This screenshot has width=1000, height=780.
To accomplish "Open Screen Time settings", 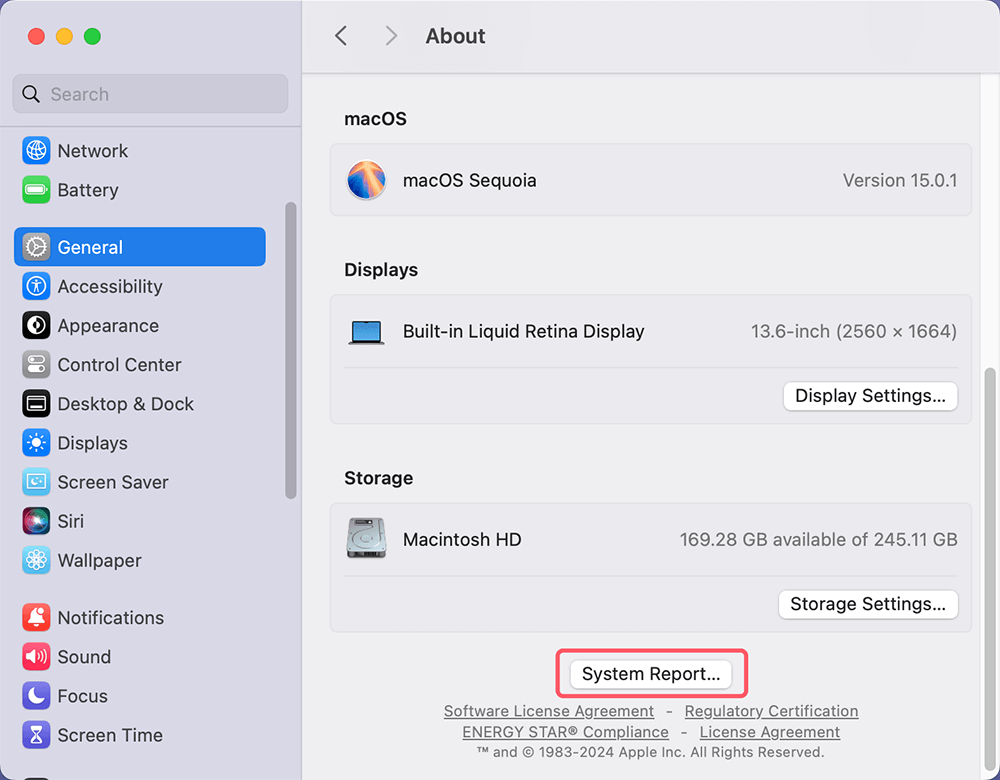I will [110, 734].
